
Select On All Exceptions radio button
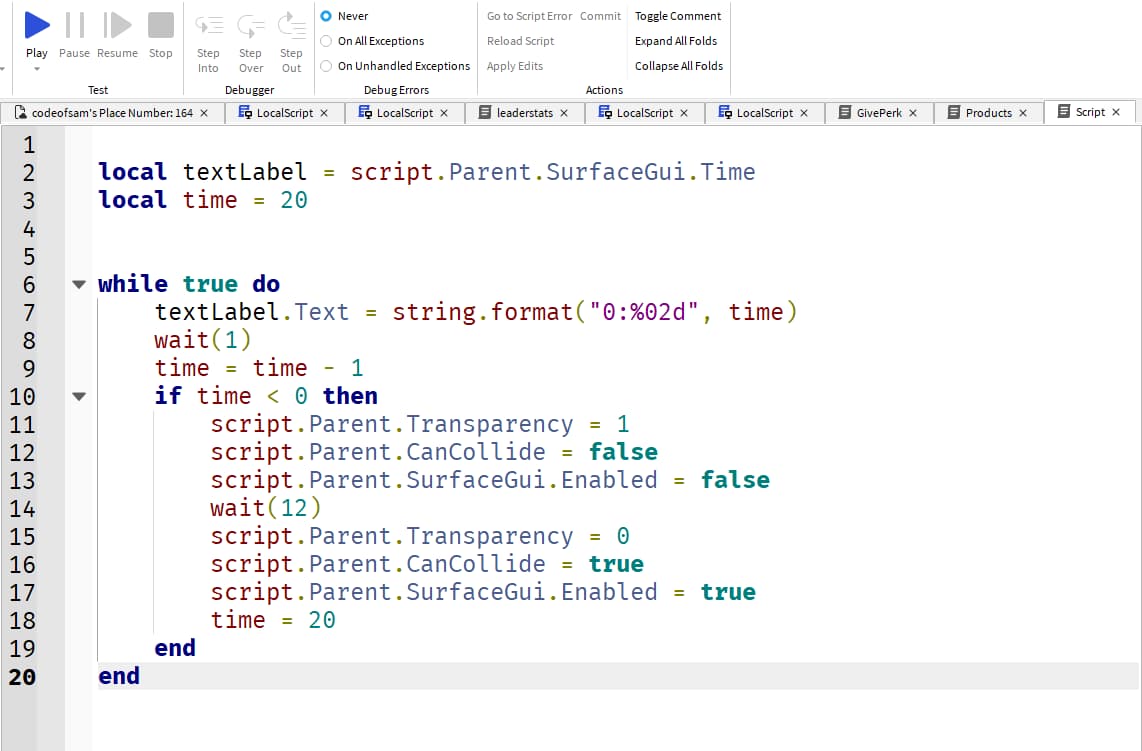tap(327, 41)
